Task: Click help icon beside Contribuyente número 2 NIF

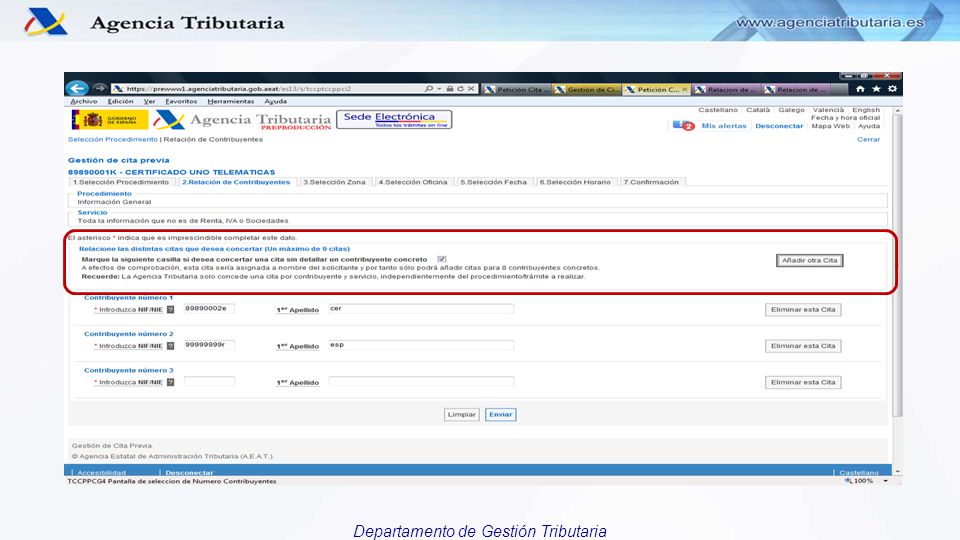Action: (170, 346)
